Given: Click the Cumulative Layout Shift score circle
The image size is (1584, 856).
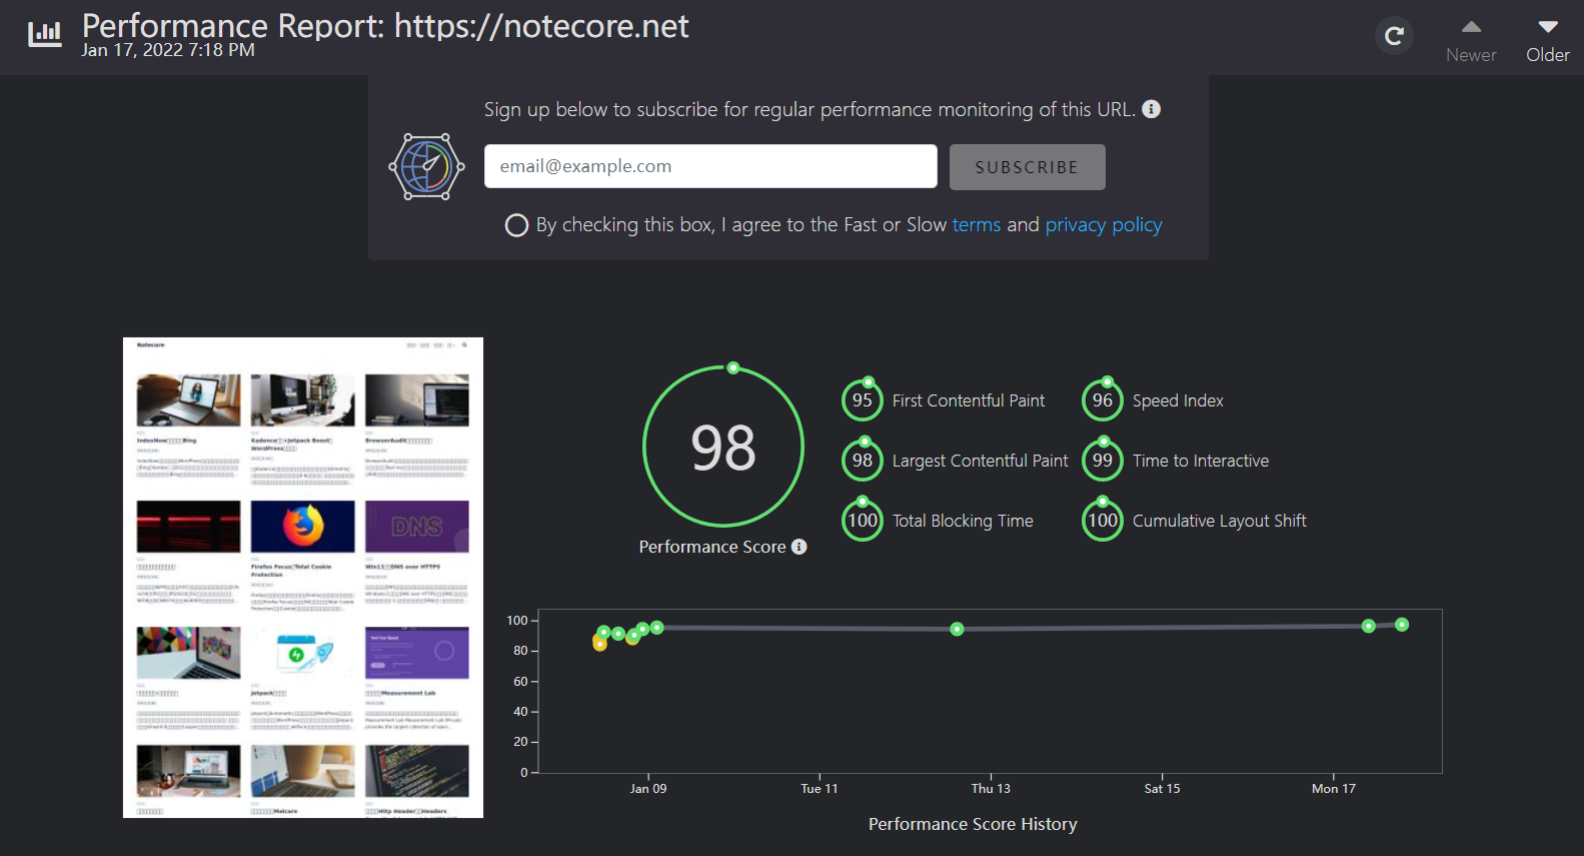Looking at the screenshot, I should (1102, 521).
